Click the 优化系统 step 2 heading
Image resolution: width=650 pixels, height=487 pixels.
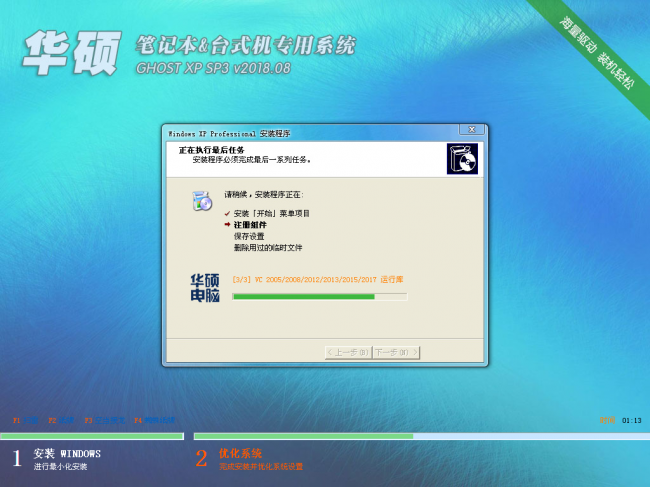click(x=240, y=453)
